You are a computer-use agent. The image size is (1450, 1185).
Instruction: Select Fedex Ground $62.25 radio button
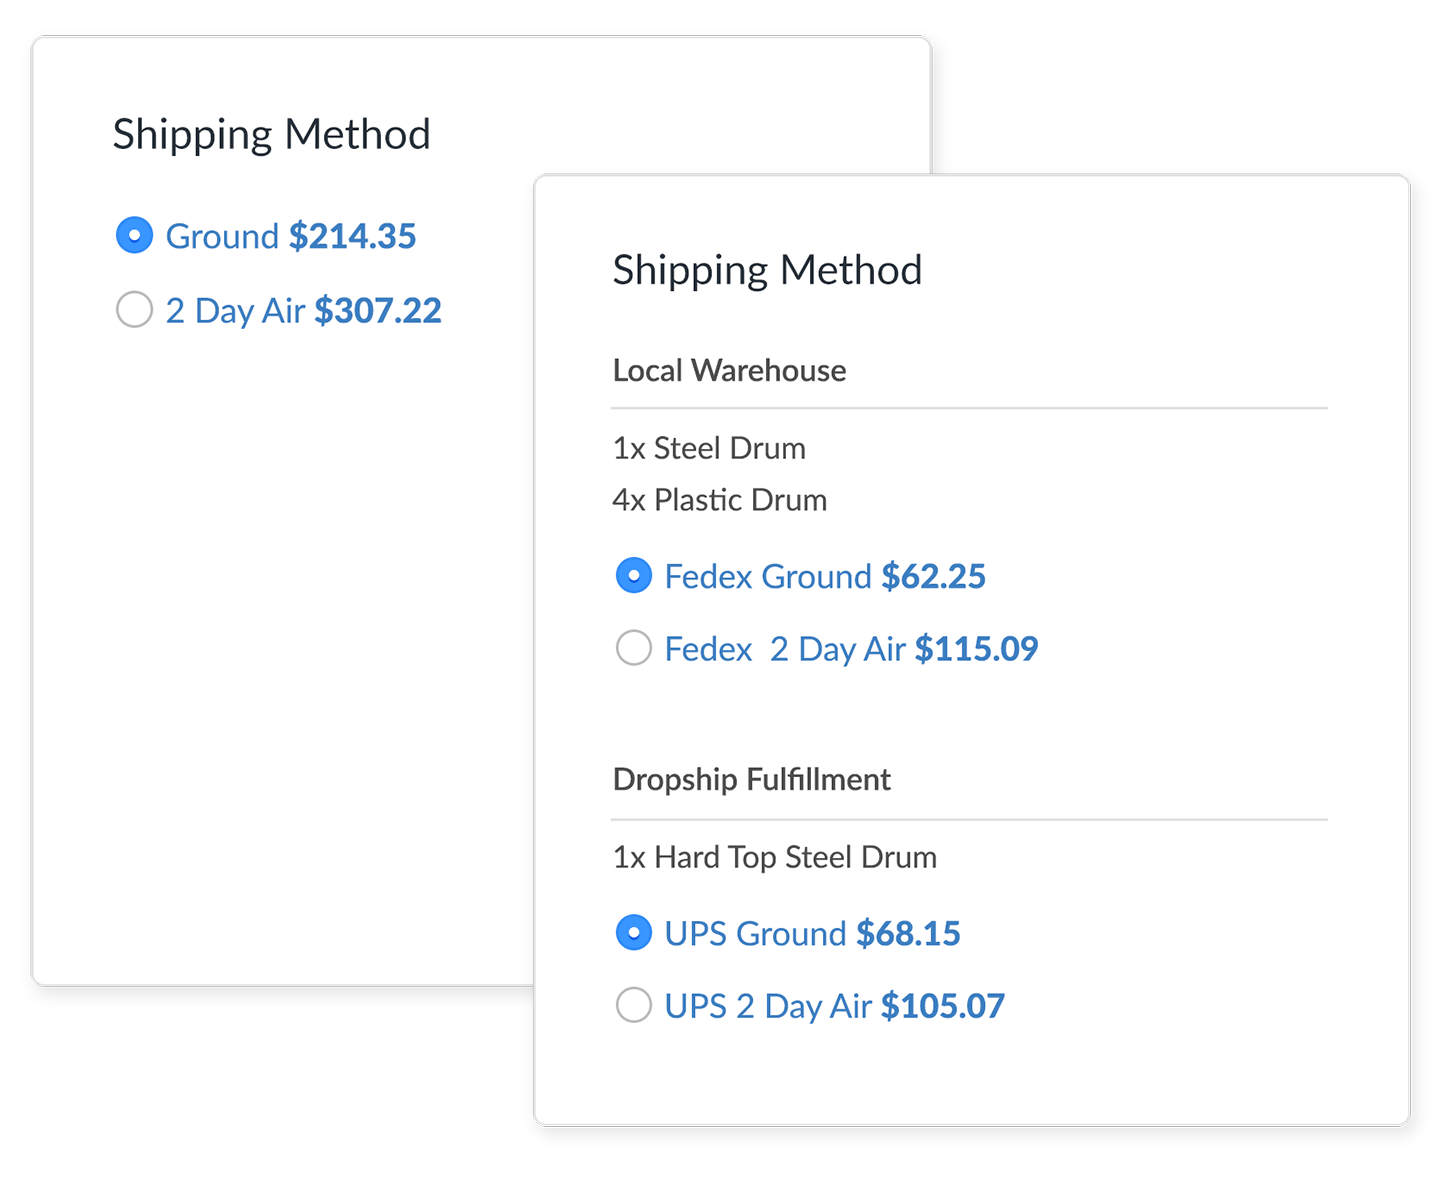pos(633,576)
